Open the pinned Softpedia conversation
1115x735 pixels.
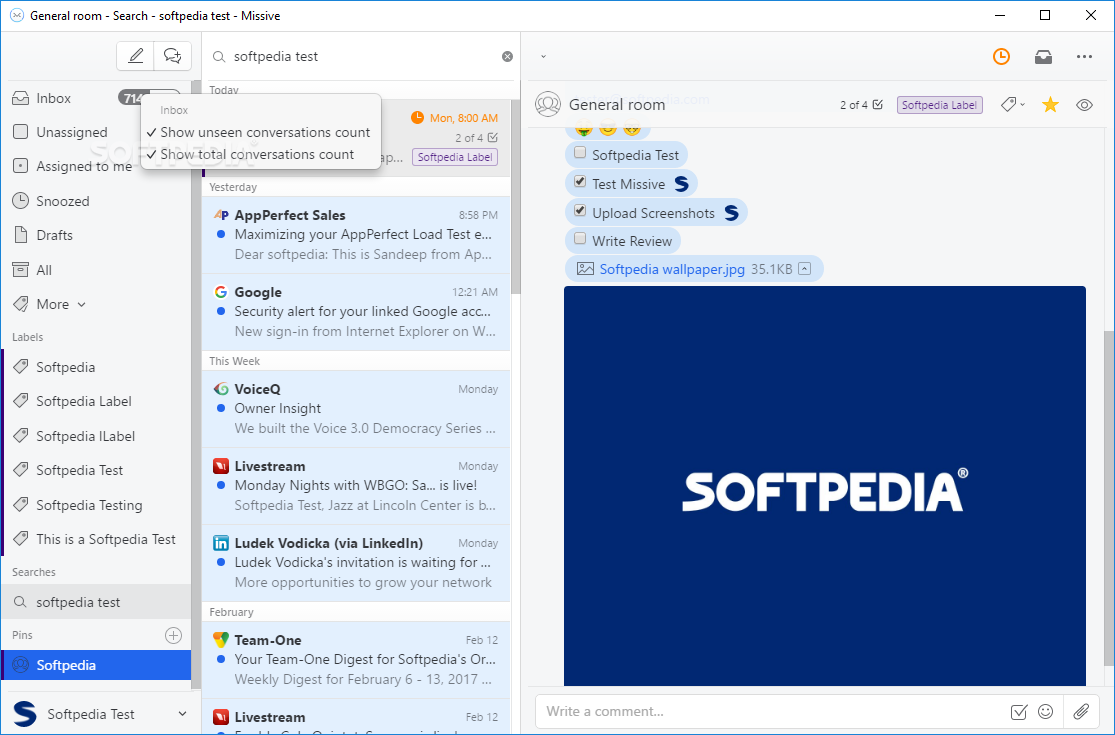[x=96, y=665]
